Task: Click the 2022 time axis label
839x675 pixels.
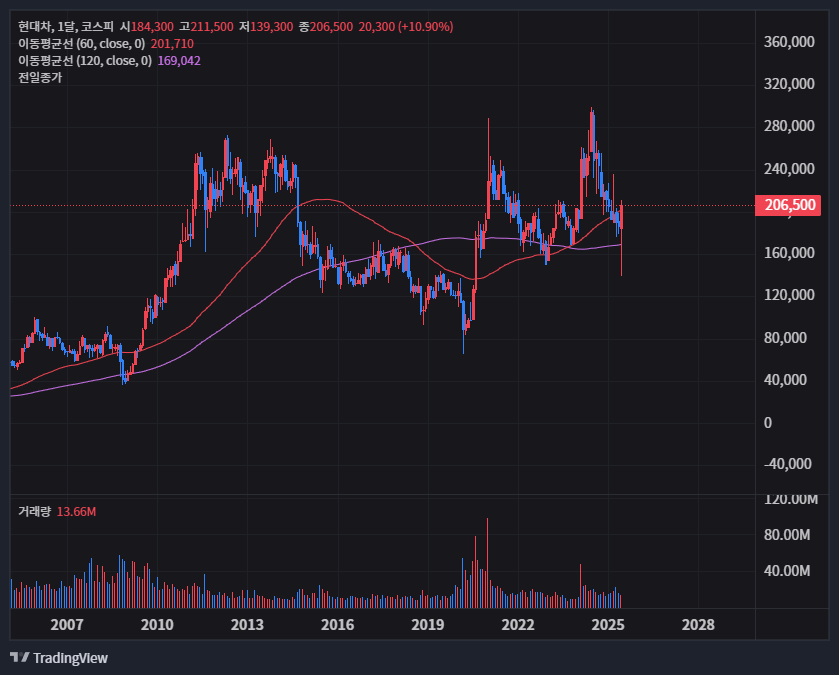Action: coord(518,625)
